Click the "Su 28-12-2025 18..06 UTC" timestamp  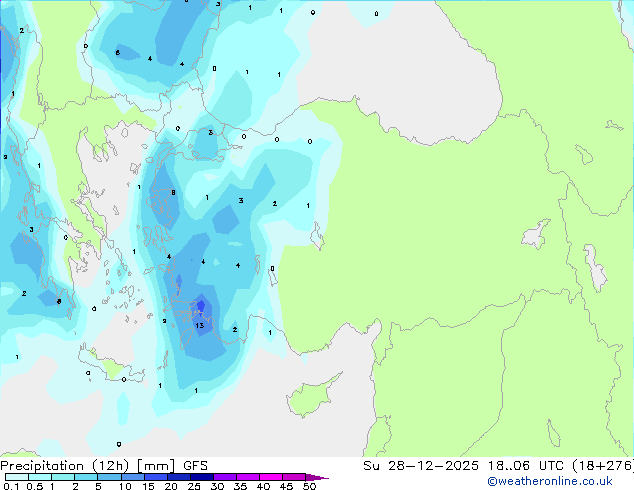coord(463,466)
